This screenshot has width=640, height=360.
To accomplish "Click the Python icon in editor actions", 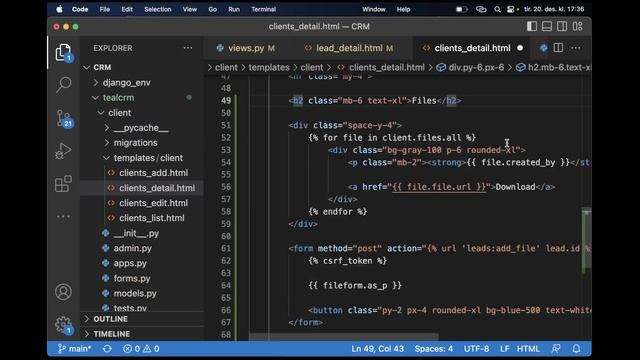I will pos(543,48).
